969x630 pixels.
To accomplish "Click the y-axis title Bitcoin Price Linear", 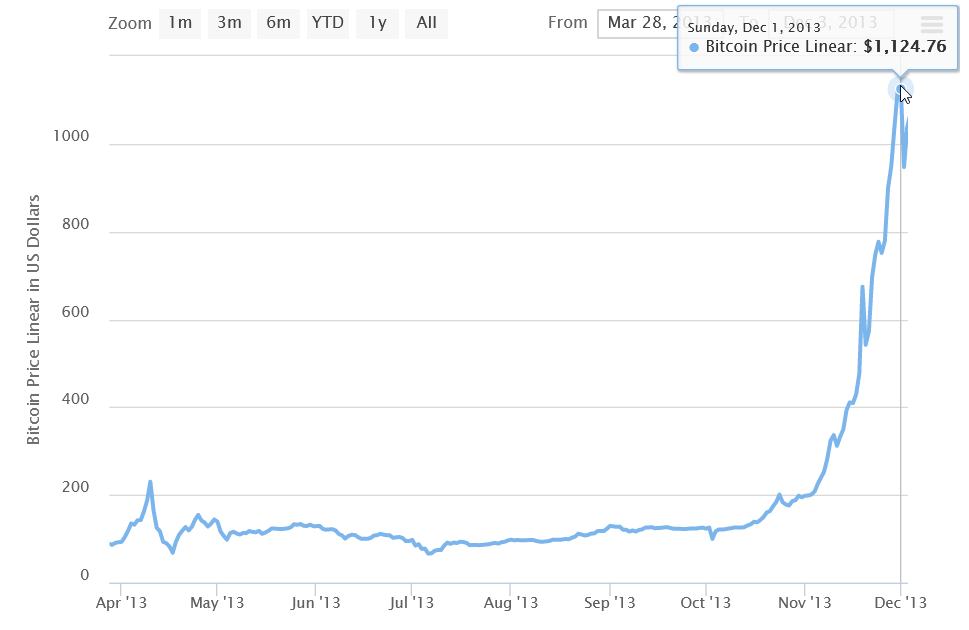I will [x=33, y=320].
